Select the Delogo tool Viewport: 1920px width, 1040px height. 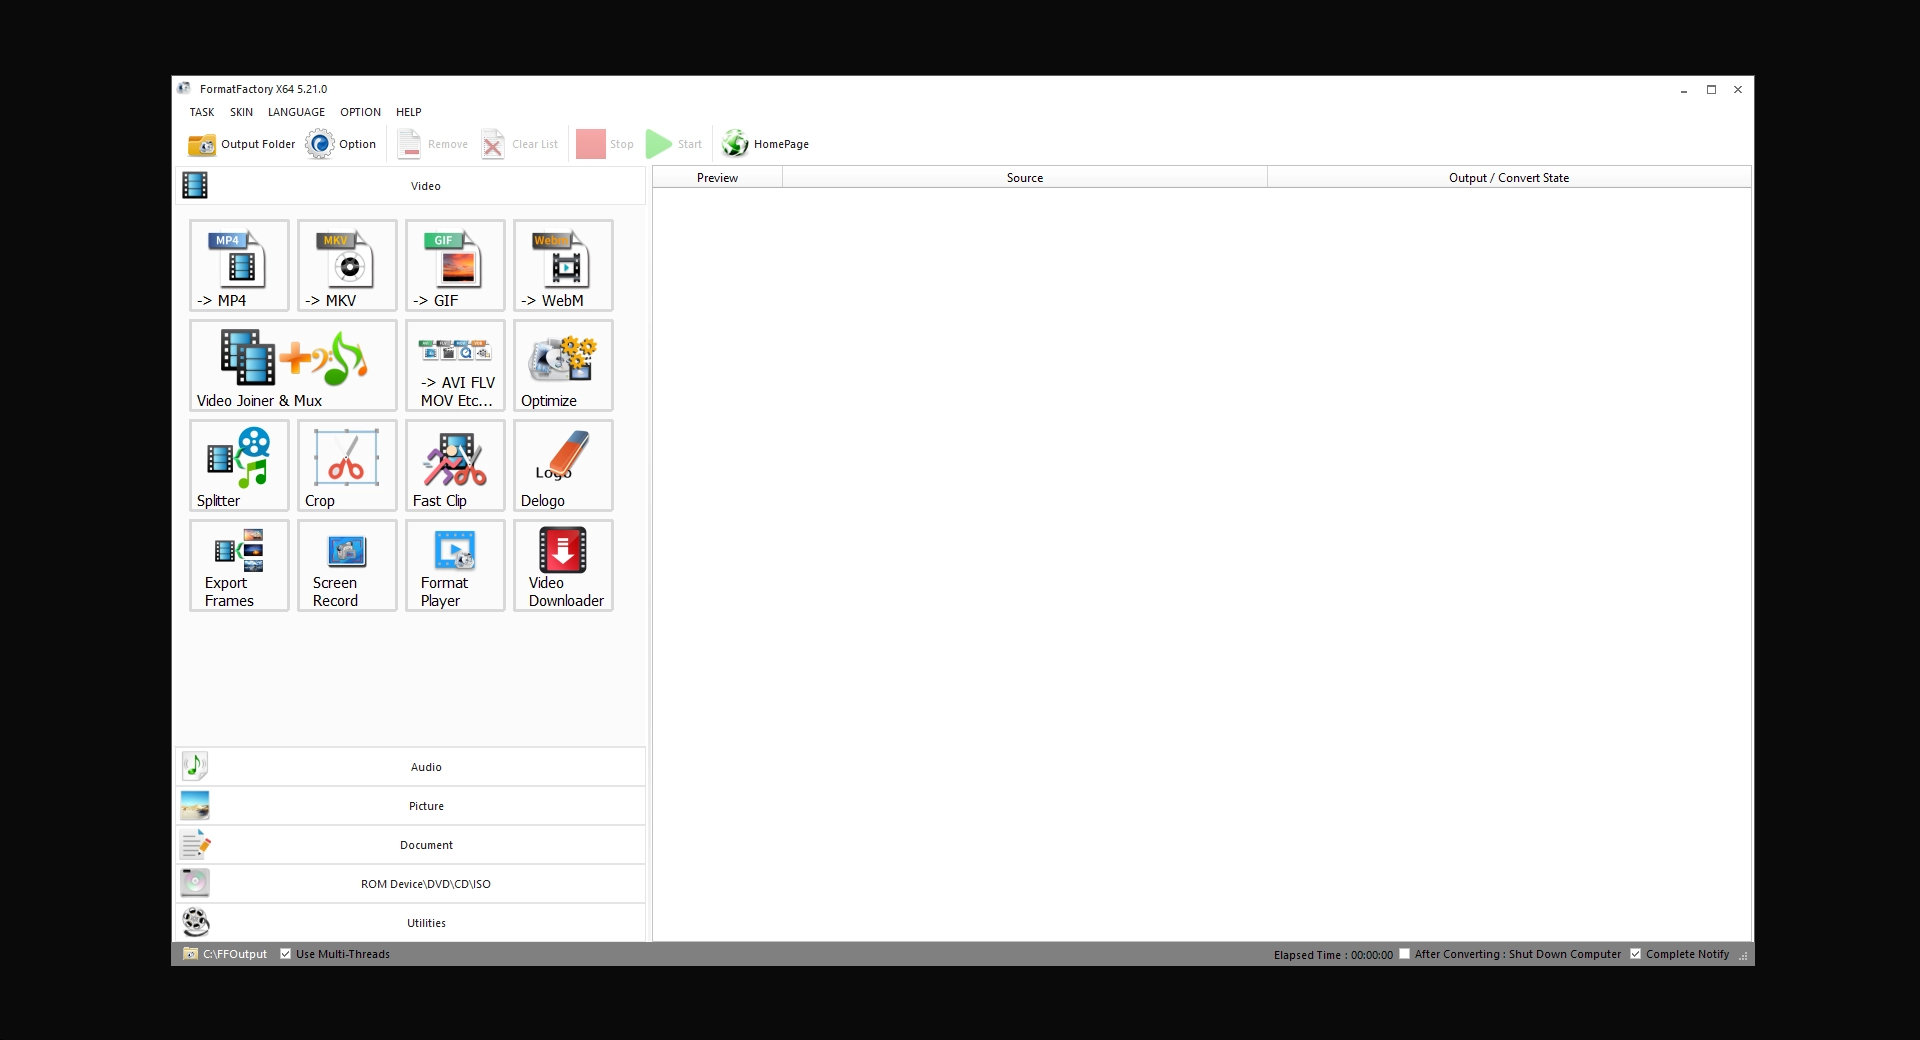(x=562, y=466)
